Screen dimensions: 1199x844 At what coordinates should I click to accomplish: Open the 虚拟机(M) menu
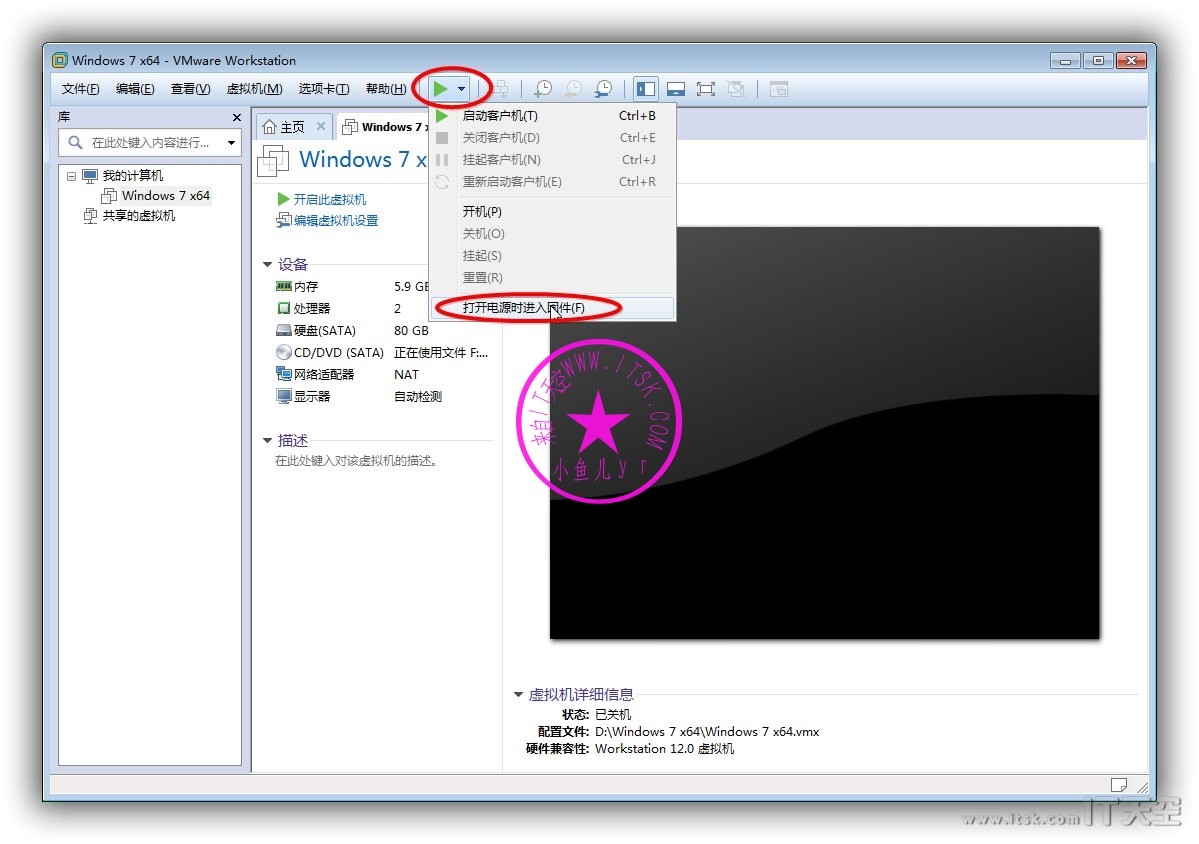click(254, 89)
